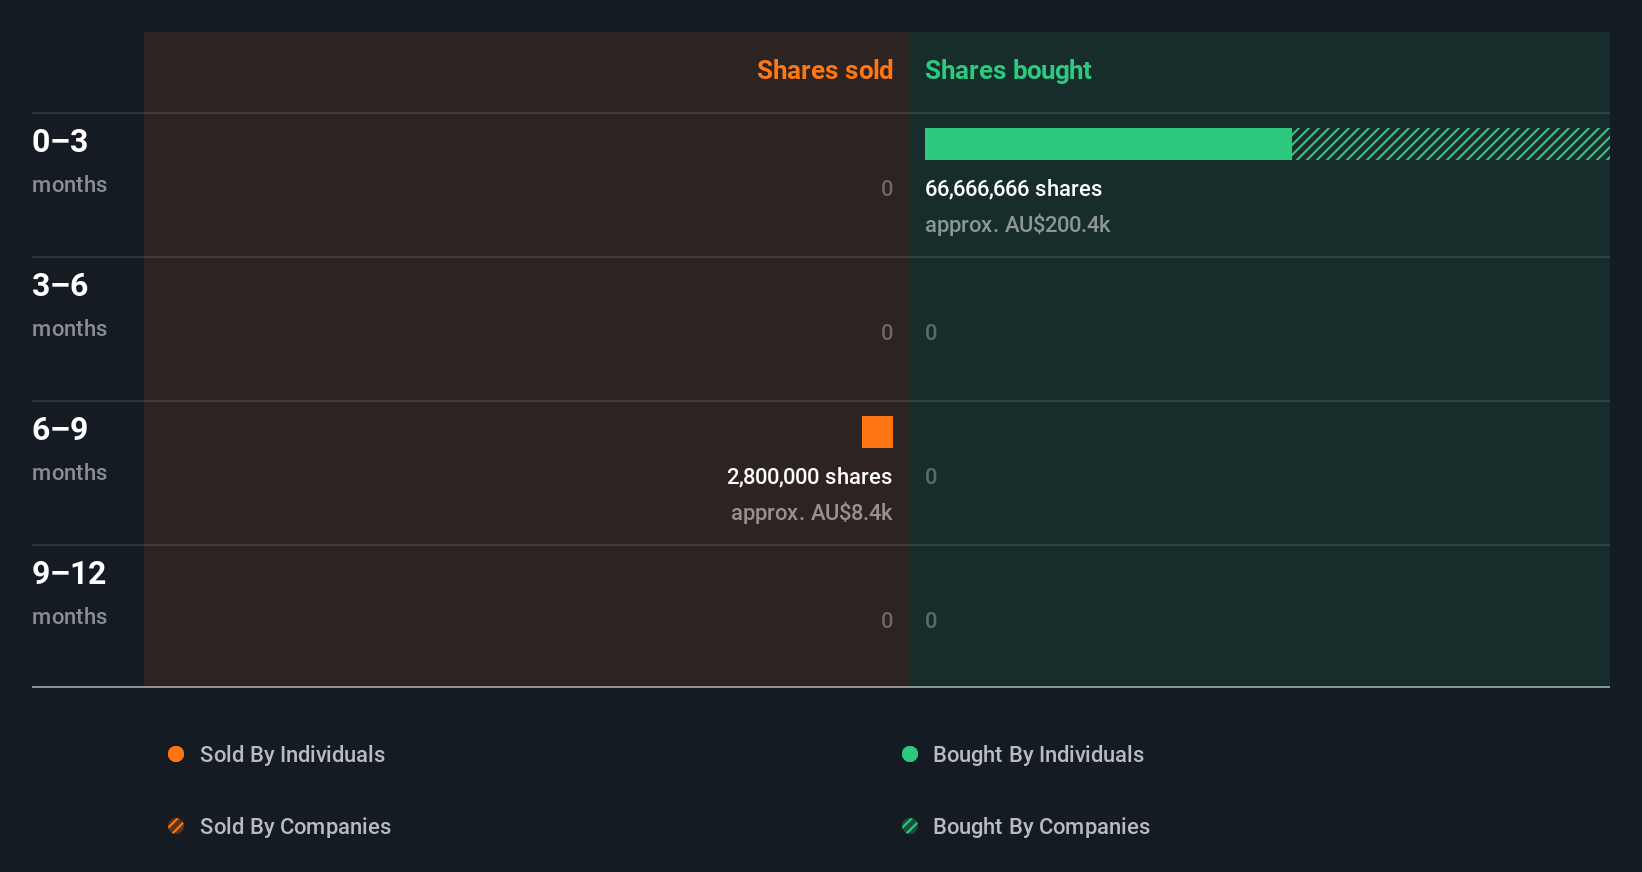
Task: Click the 66,666,666 shares value
Action: (1013, 189)
